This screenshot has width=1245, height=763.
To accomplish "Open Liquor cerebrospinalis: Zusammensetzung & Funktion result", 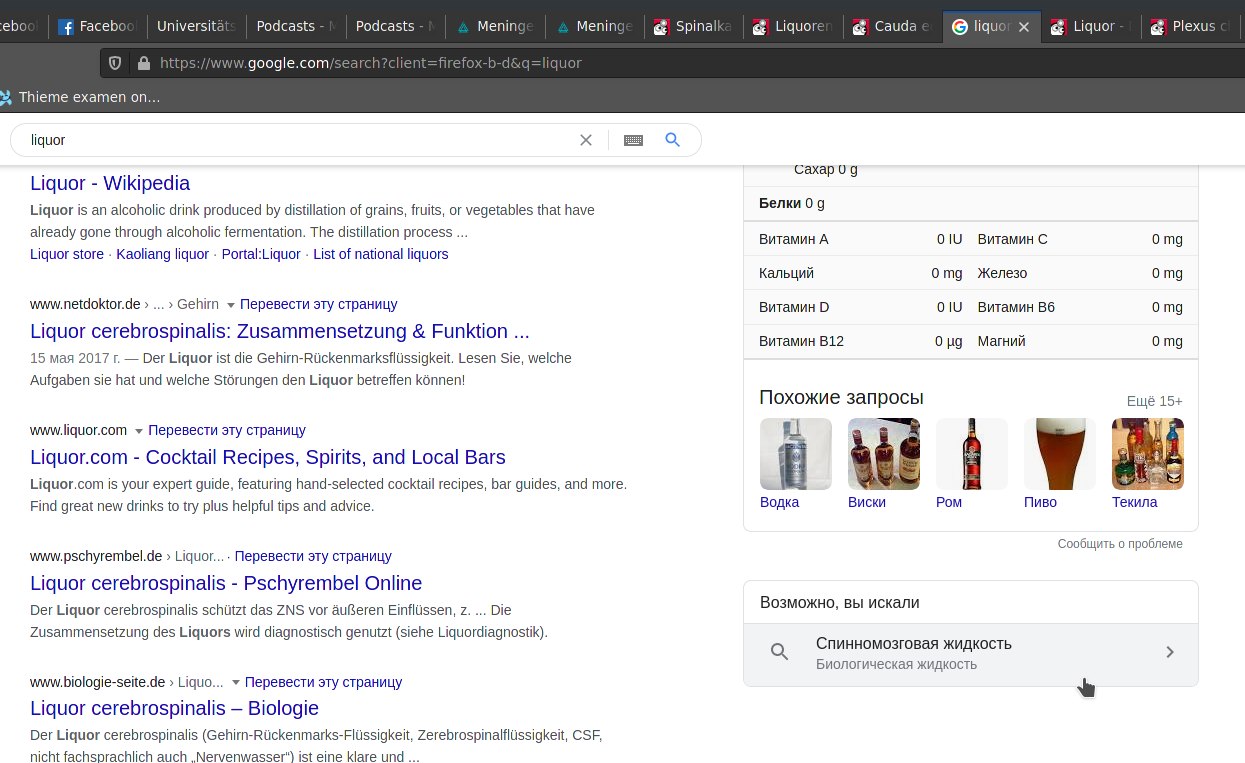I will click(x=280, y=331).
